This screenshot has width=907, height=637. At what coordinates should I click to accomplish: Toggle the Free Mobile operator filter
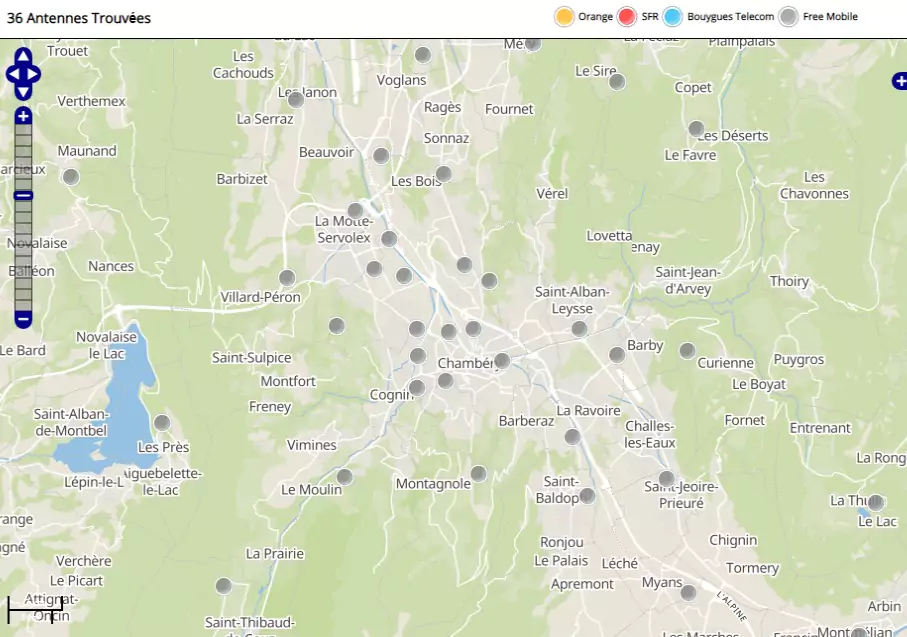click(x=788, y=17)
